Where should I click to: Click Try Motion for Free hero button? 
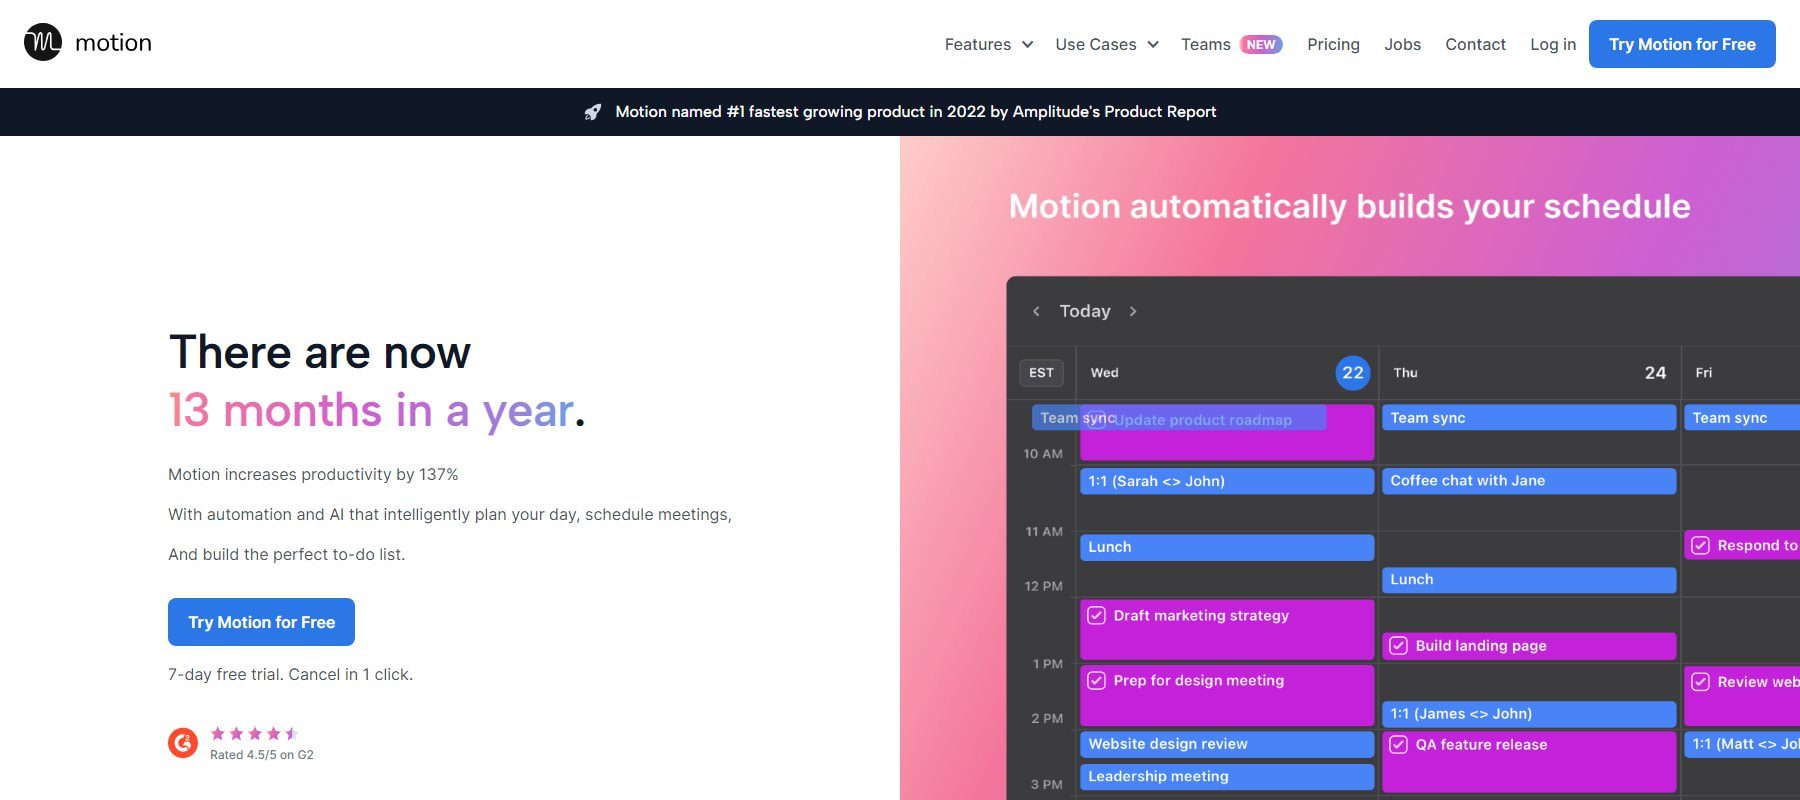click(261, 622)
